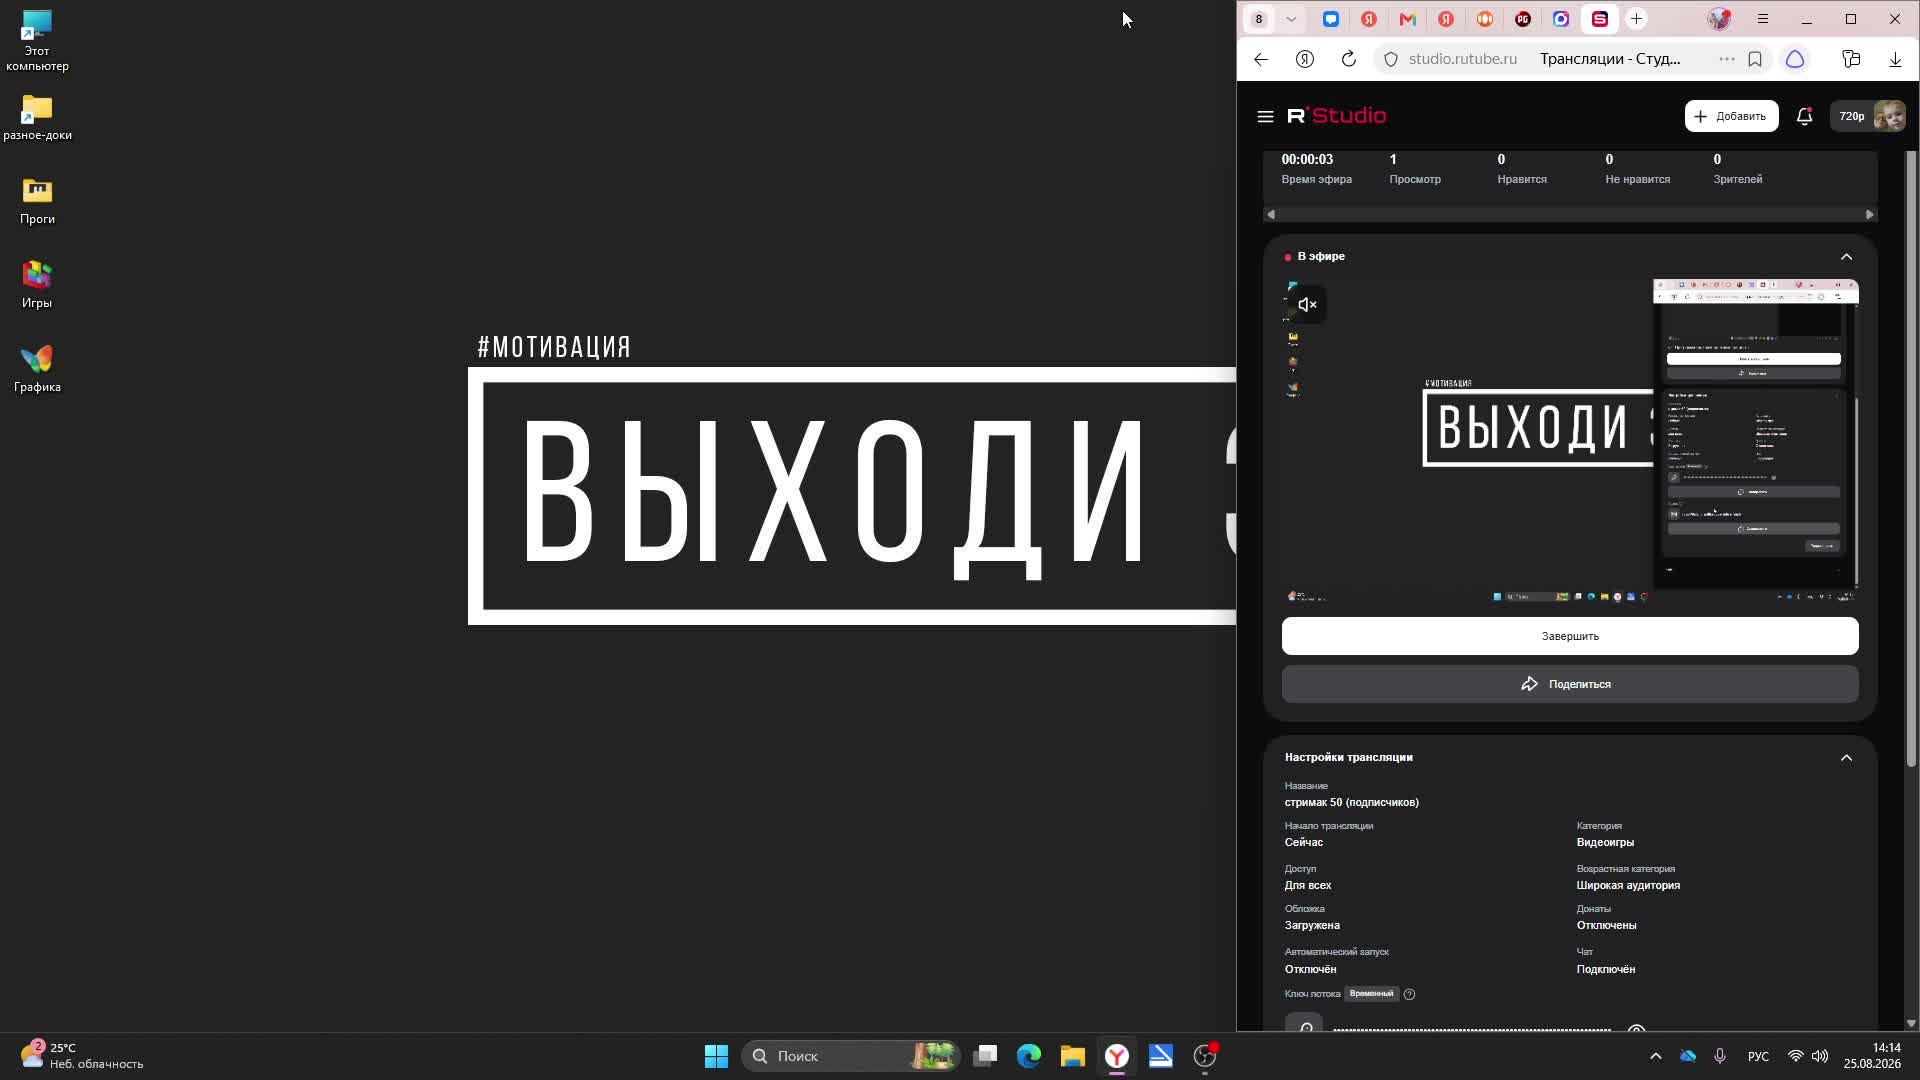Switch the 'РУС' input language
Image resolution: width=1920 pixels, height=1080 pixels.
point(1758,1056)
